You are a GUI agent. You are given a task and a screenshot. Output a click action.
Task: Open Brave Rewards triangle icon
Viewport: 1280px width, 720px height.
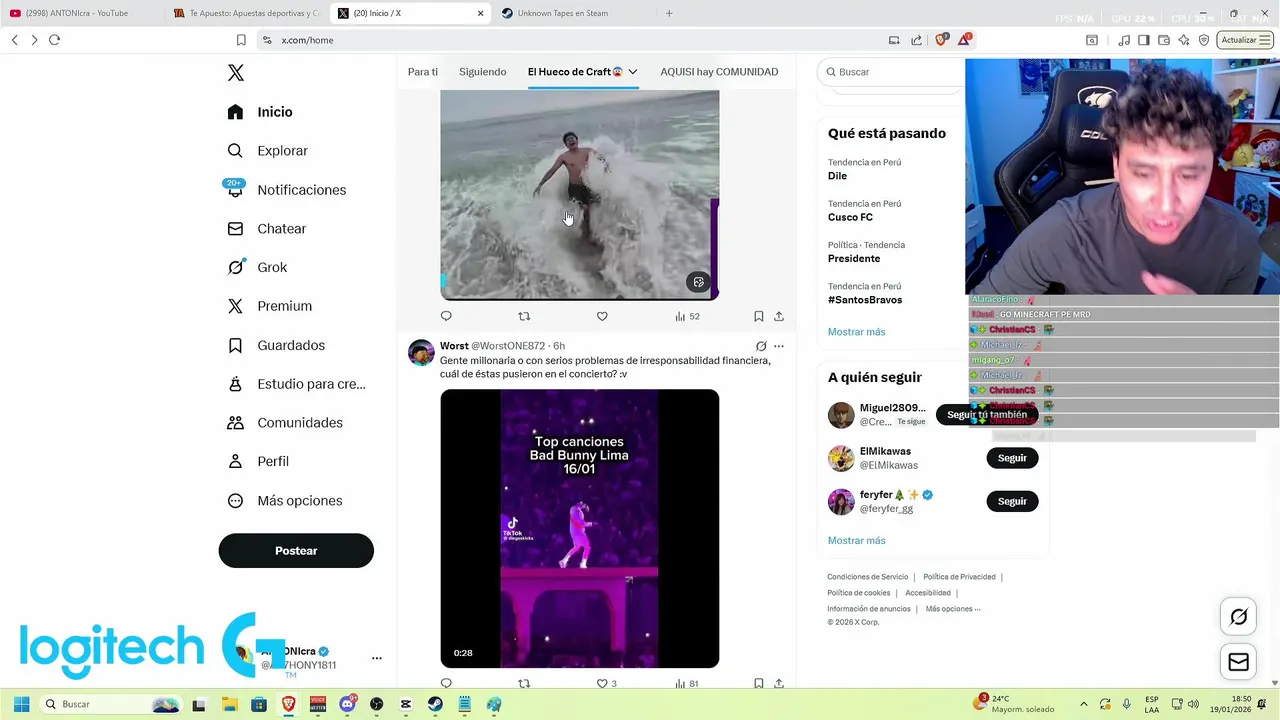(964, 40)
